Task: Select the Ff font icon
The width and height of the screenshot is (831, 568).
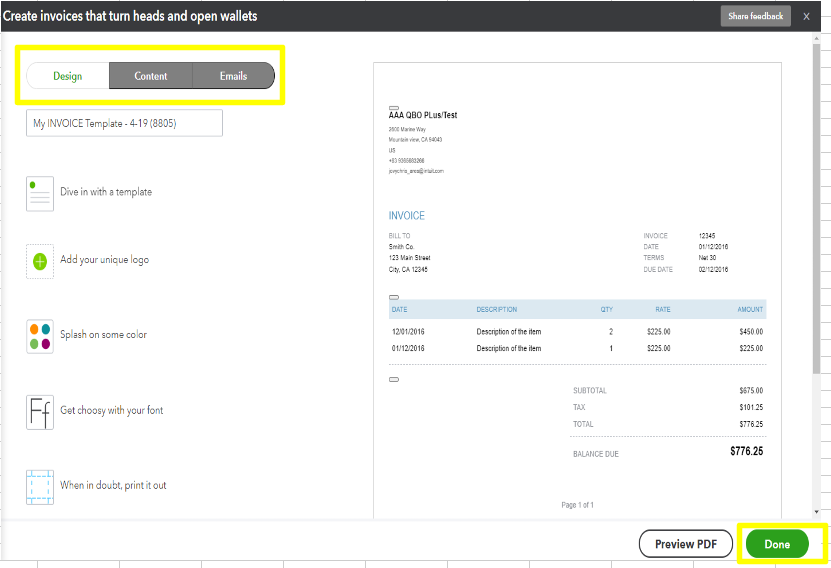Action: (40, 411)
